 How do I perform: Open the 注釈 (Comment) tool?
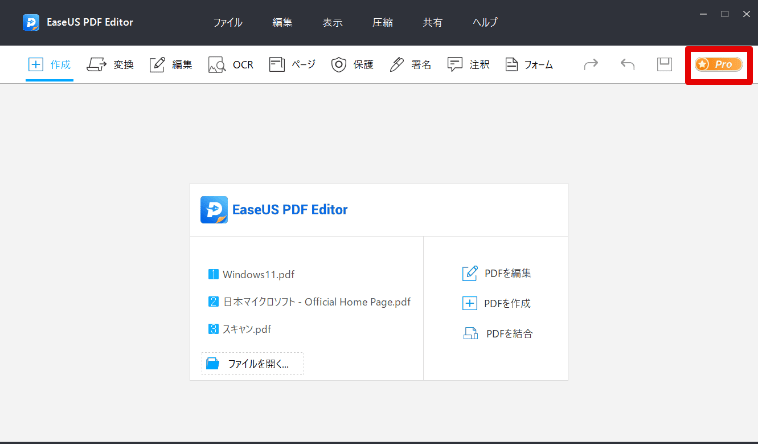pyautogui.click(x=468, y=64)
